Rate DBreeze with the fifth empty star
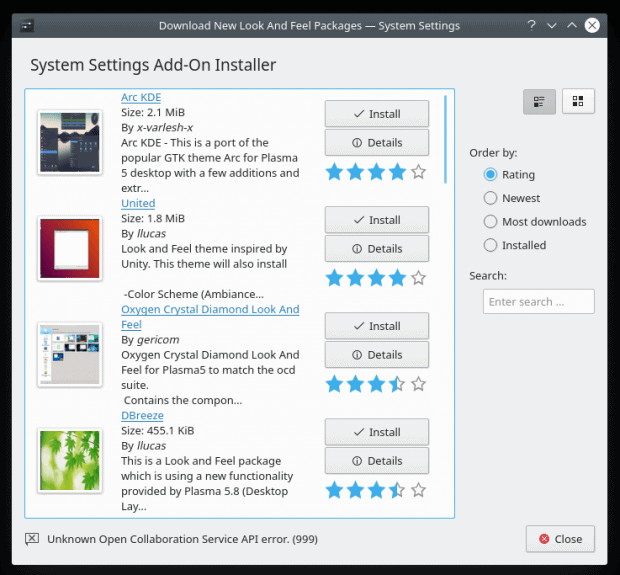Image resolution: width=620 pixels, height=575 pixels. (418, 490)
